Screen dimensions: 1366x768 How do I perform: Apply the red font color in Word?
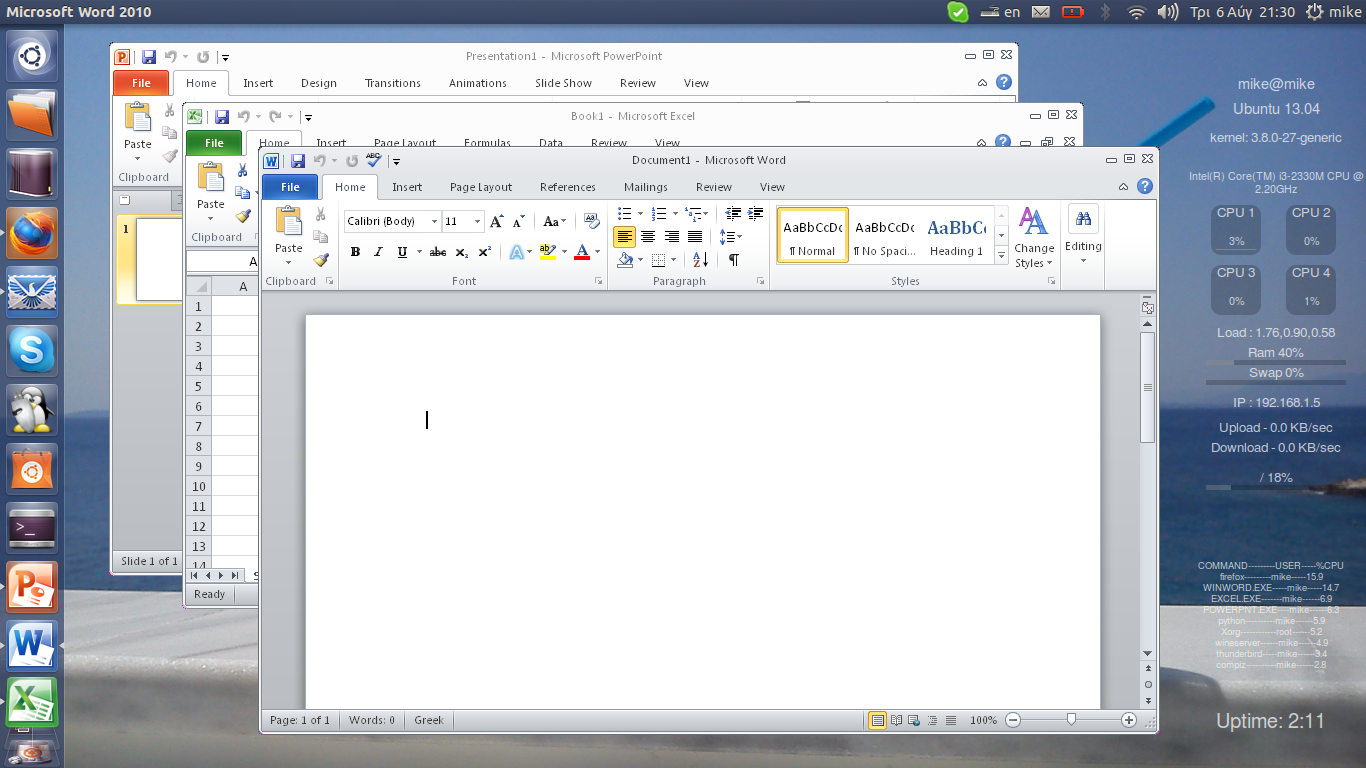pyautogui.click(x=582, y=252)
